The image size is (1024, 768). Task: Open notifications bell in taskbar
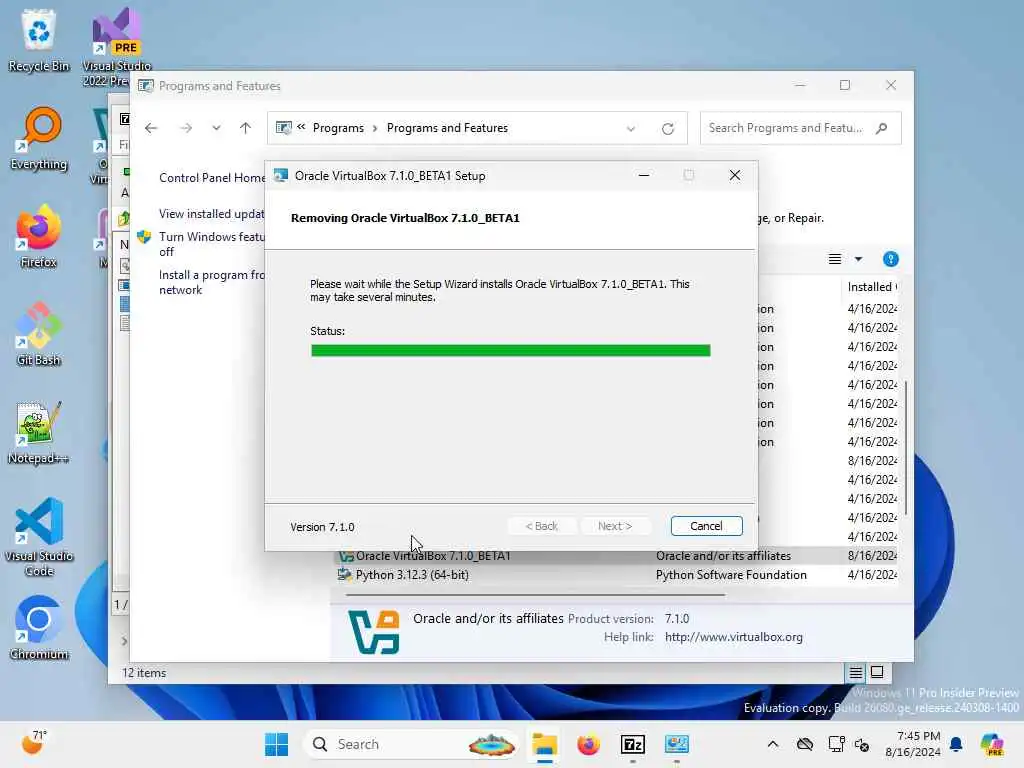[956, 744]
